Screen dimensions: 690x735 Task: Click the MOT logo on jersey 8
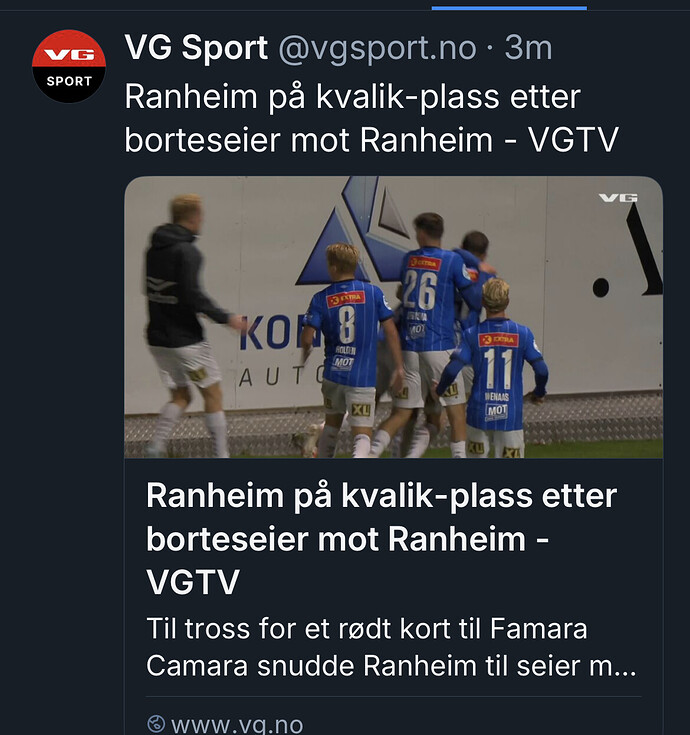point(342,362)
